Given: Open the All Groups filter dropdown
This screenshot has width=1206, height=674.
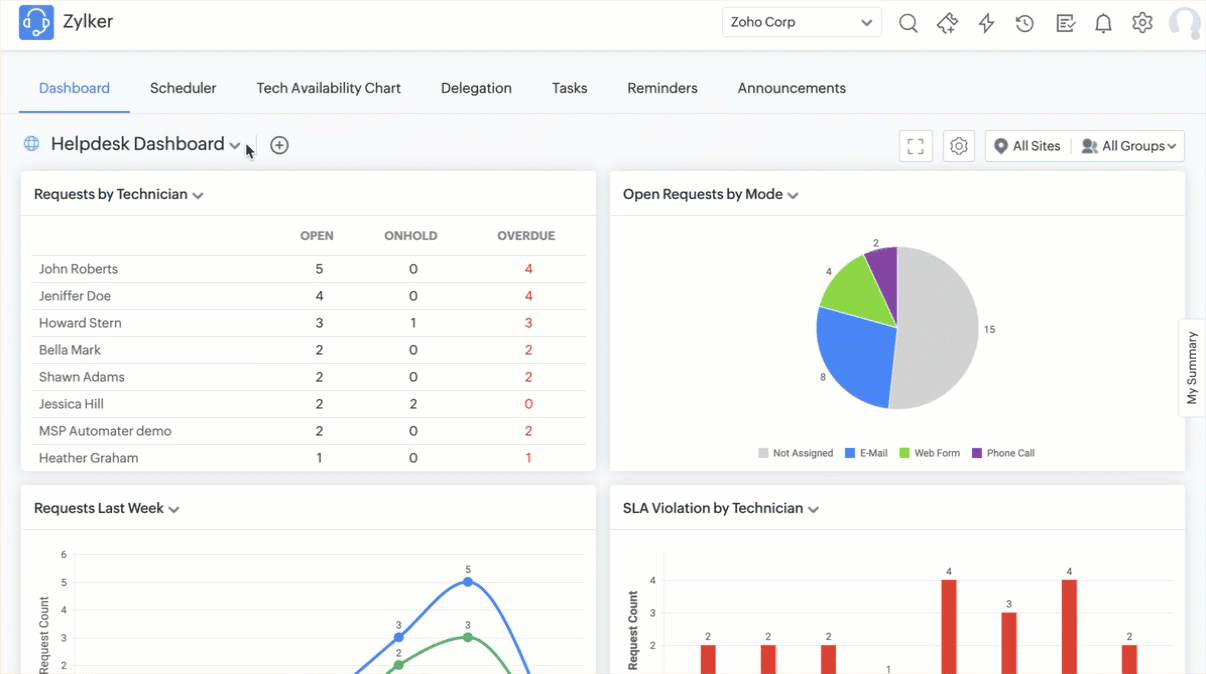Looking at the screenshot, I should pos(1130,146).
